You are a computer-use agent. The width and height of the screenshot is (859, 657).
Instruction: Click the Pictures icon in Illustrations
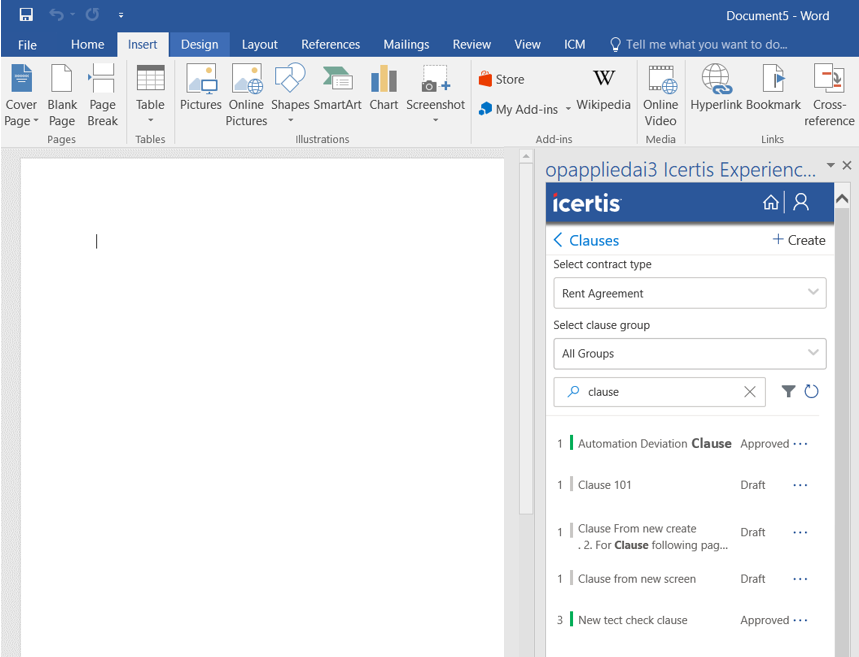tap(200, 88)
